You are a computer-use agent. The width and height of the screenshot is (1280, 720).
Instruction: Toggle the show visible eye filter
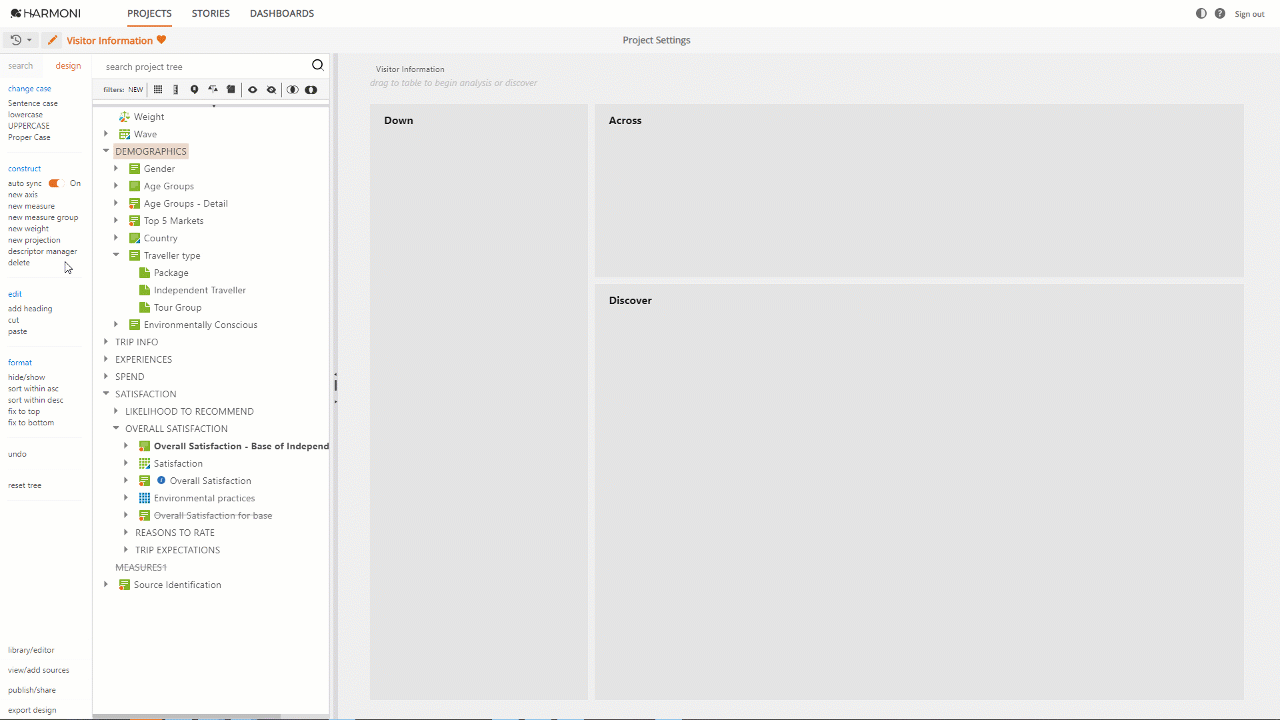pos(252,90)
